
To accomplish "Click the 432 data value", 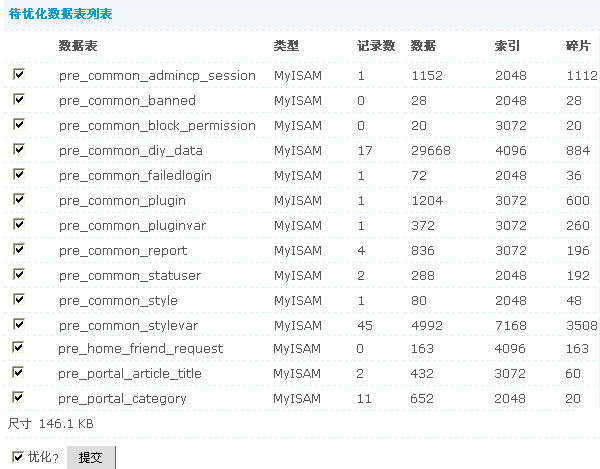I will pos(422,373).
